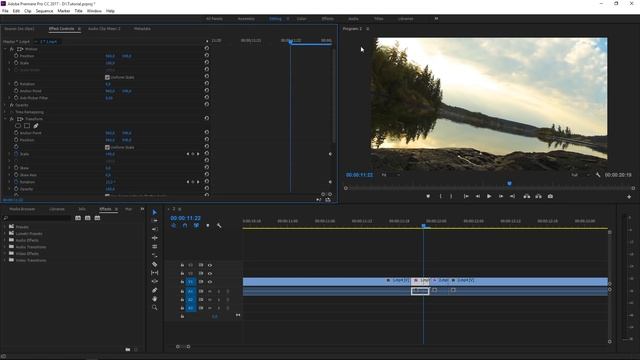Image resolution: width=640 pixels, height=360 pixels.
Task: Click the timeline Add Marker icon
Action: tap(208, 226)
